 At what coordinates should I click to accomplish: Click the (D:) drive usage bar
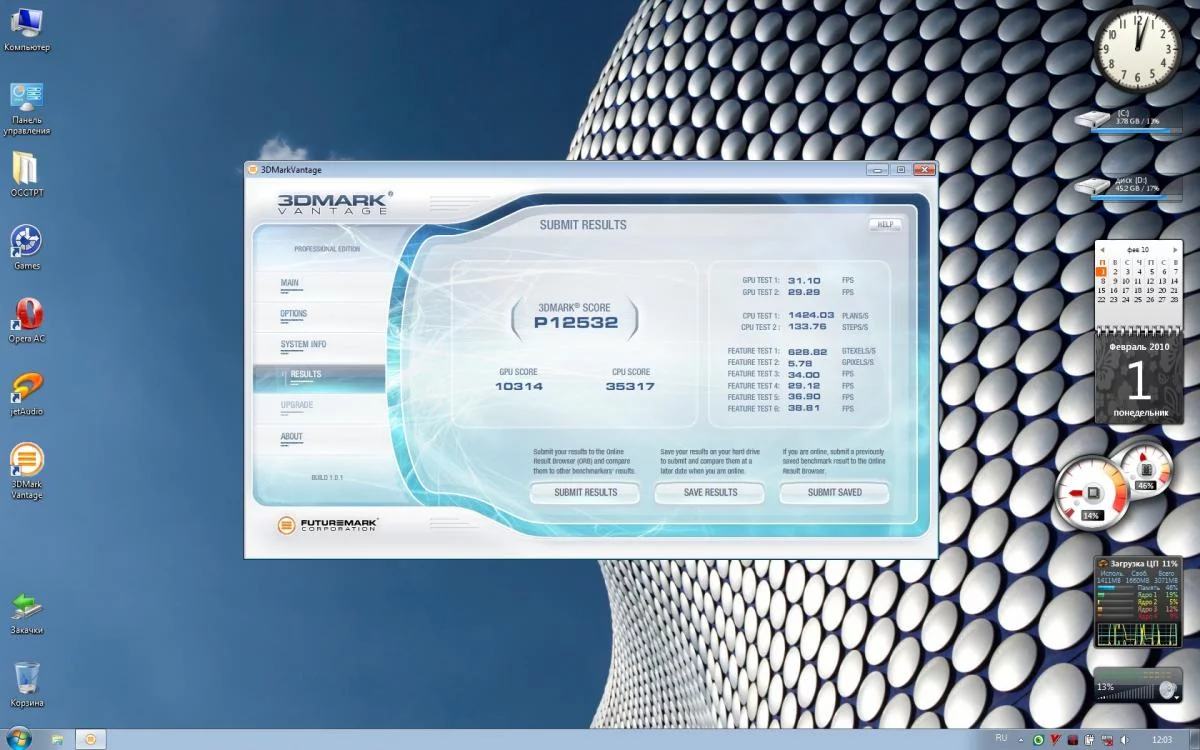click(1136, 197)
